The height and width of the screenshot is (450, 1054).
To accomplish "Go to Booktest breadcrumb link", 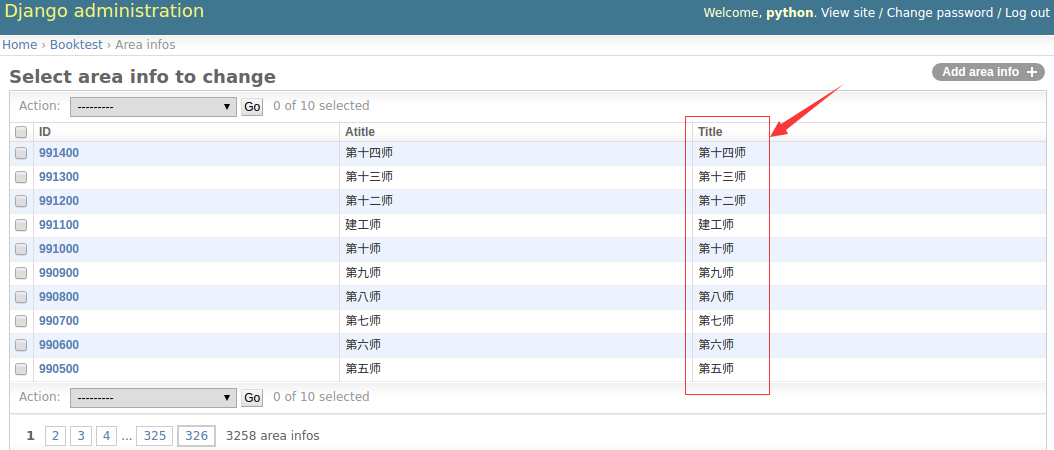I will tap(76, 45).
